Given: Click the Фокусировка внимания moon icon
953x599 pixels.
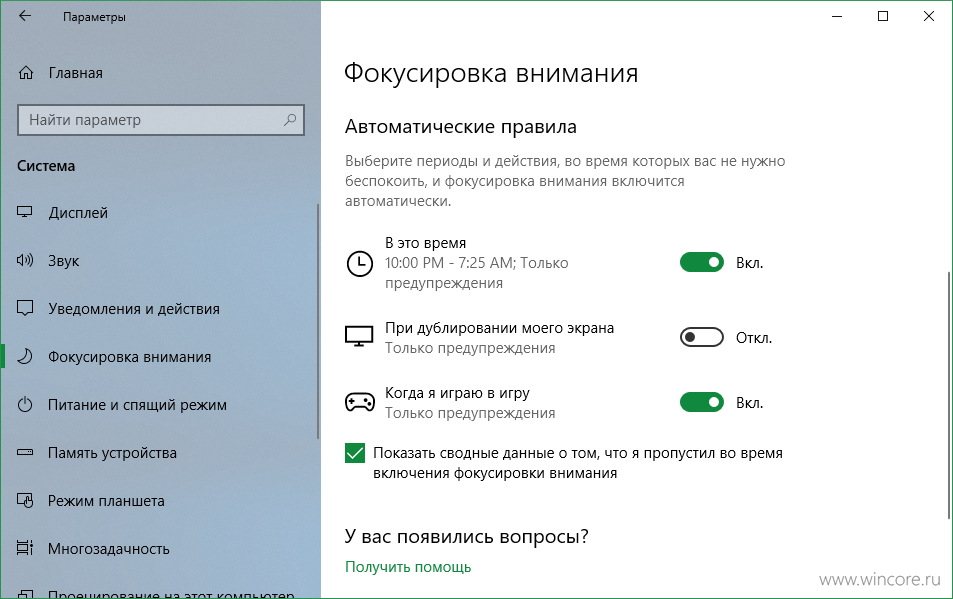Looking at the screenshot, I should (25, 356).
